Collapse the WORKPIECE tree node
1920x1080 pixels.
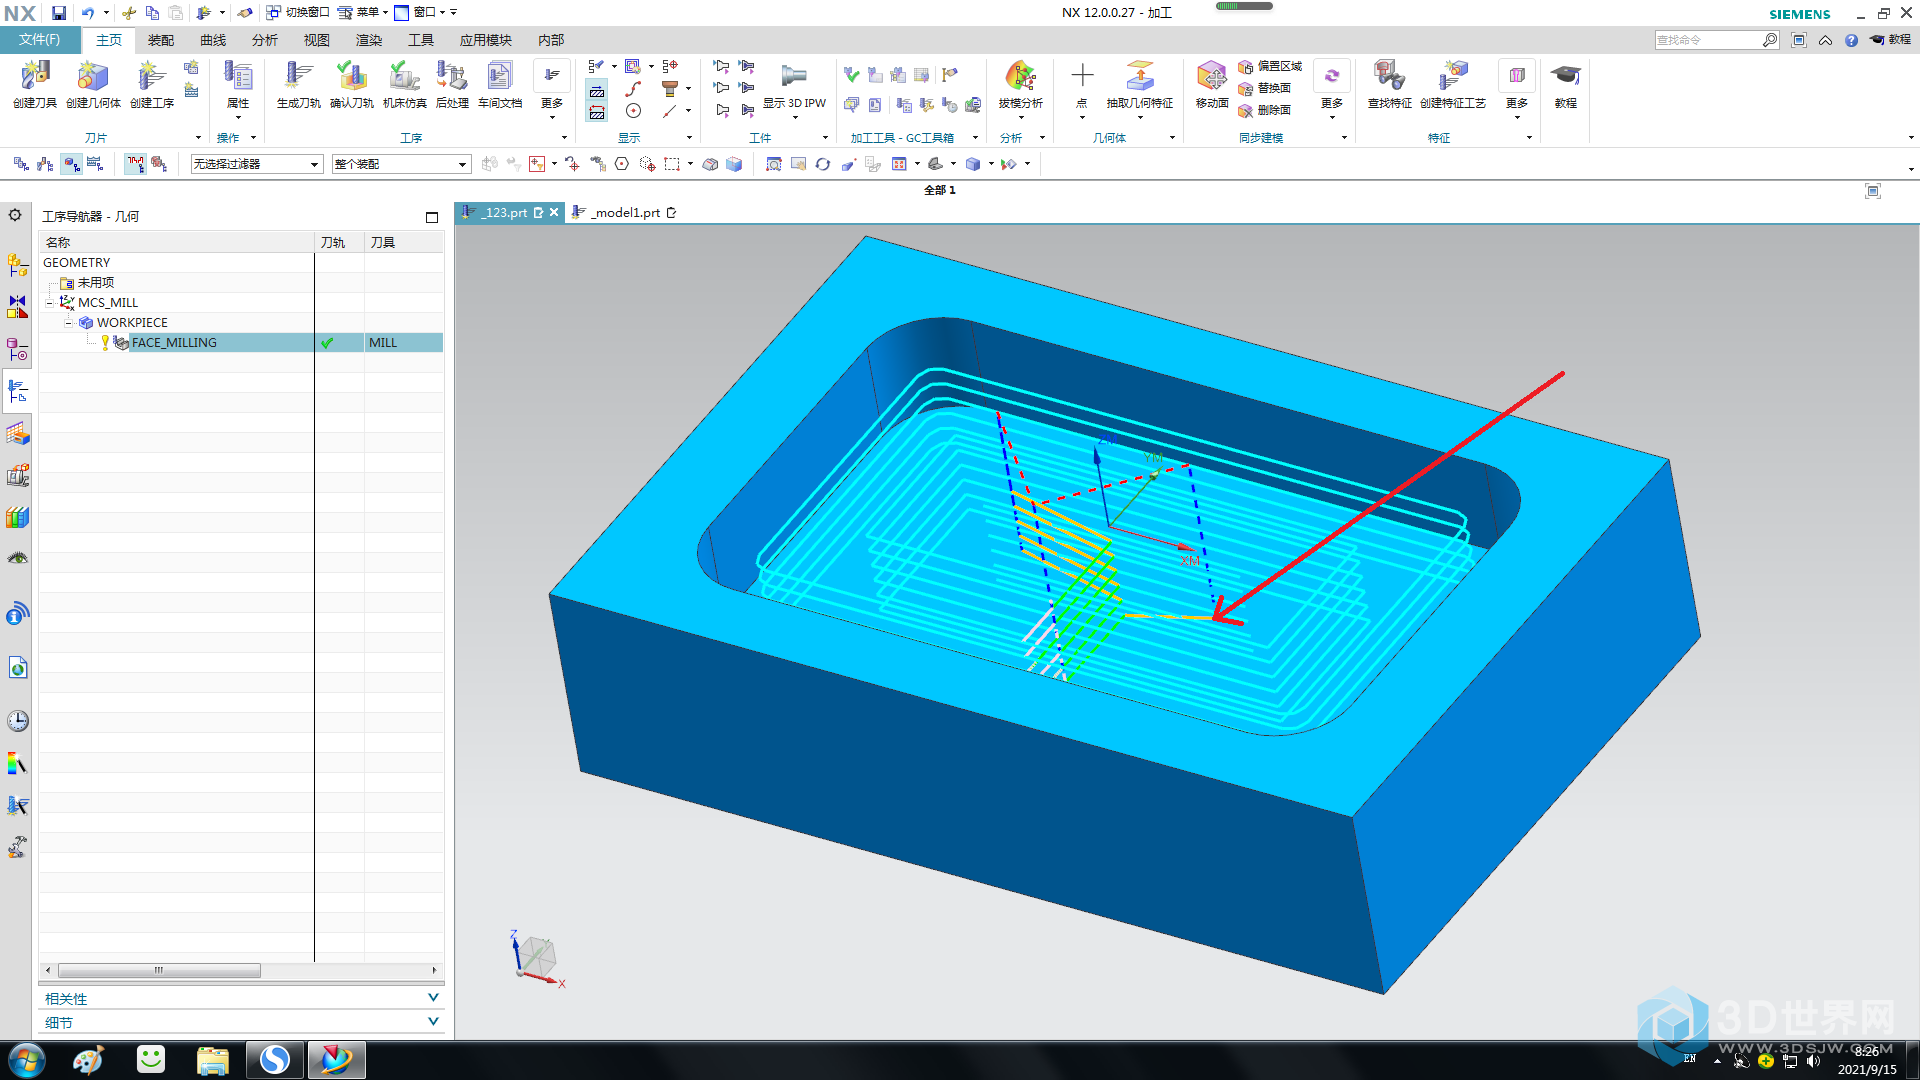coord(68,322)
